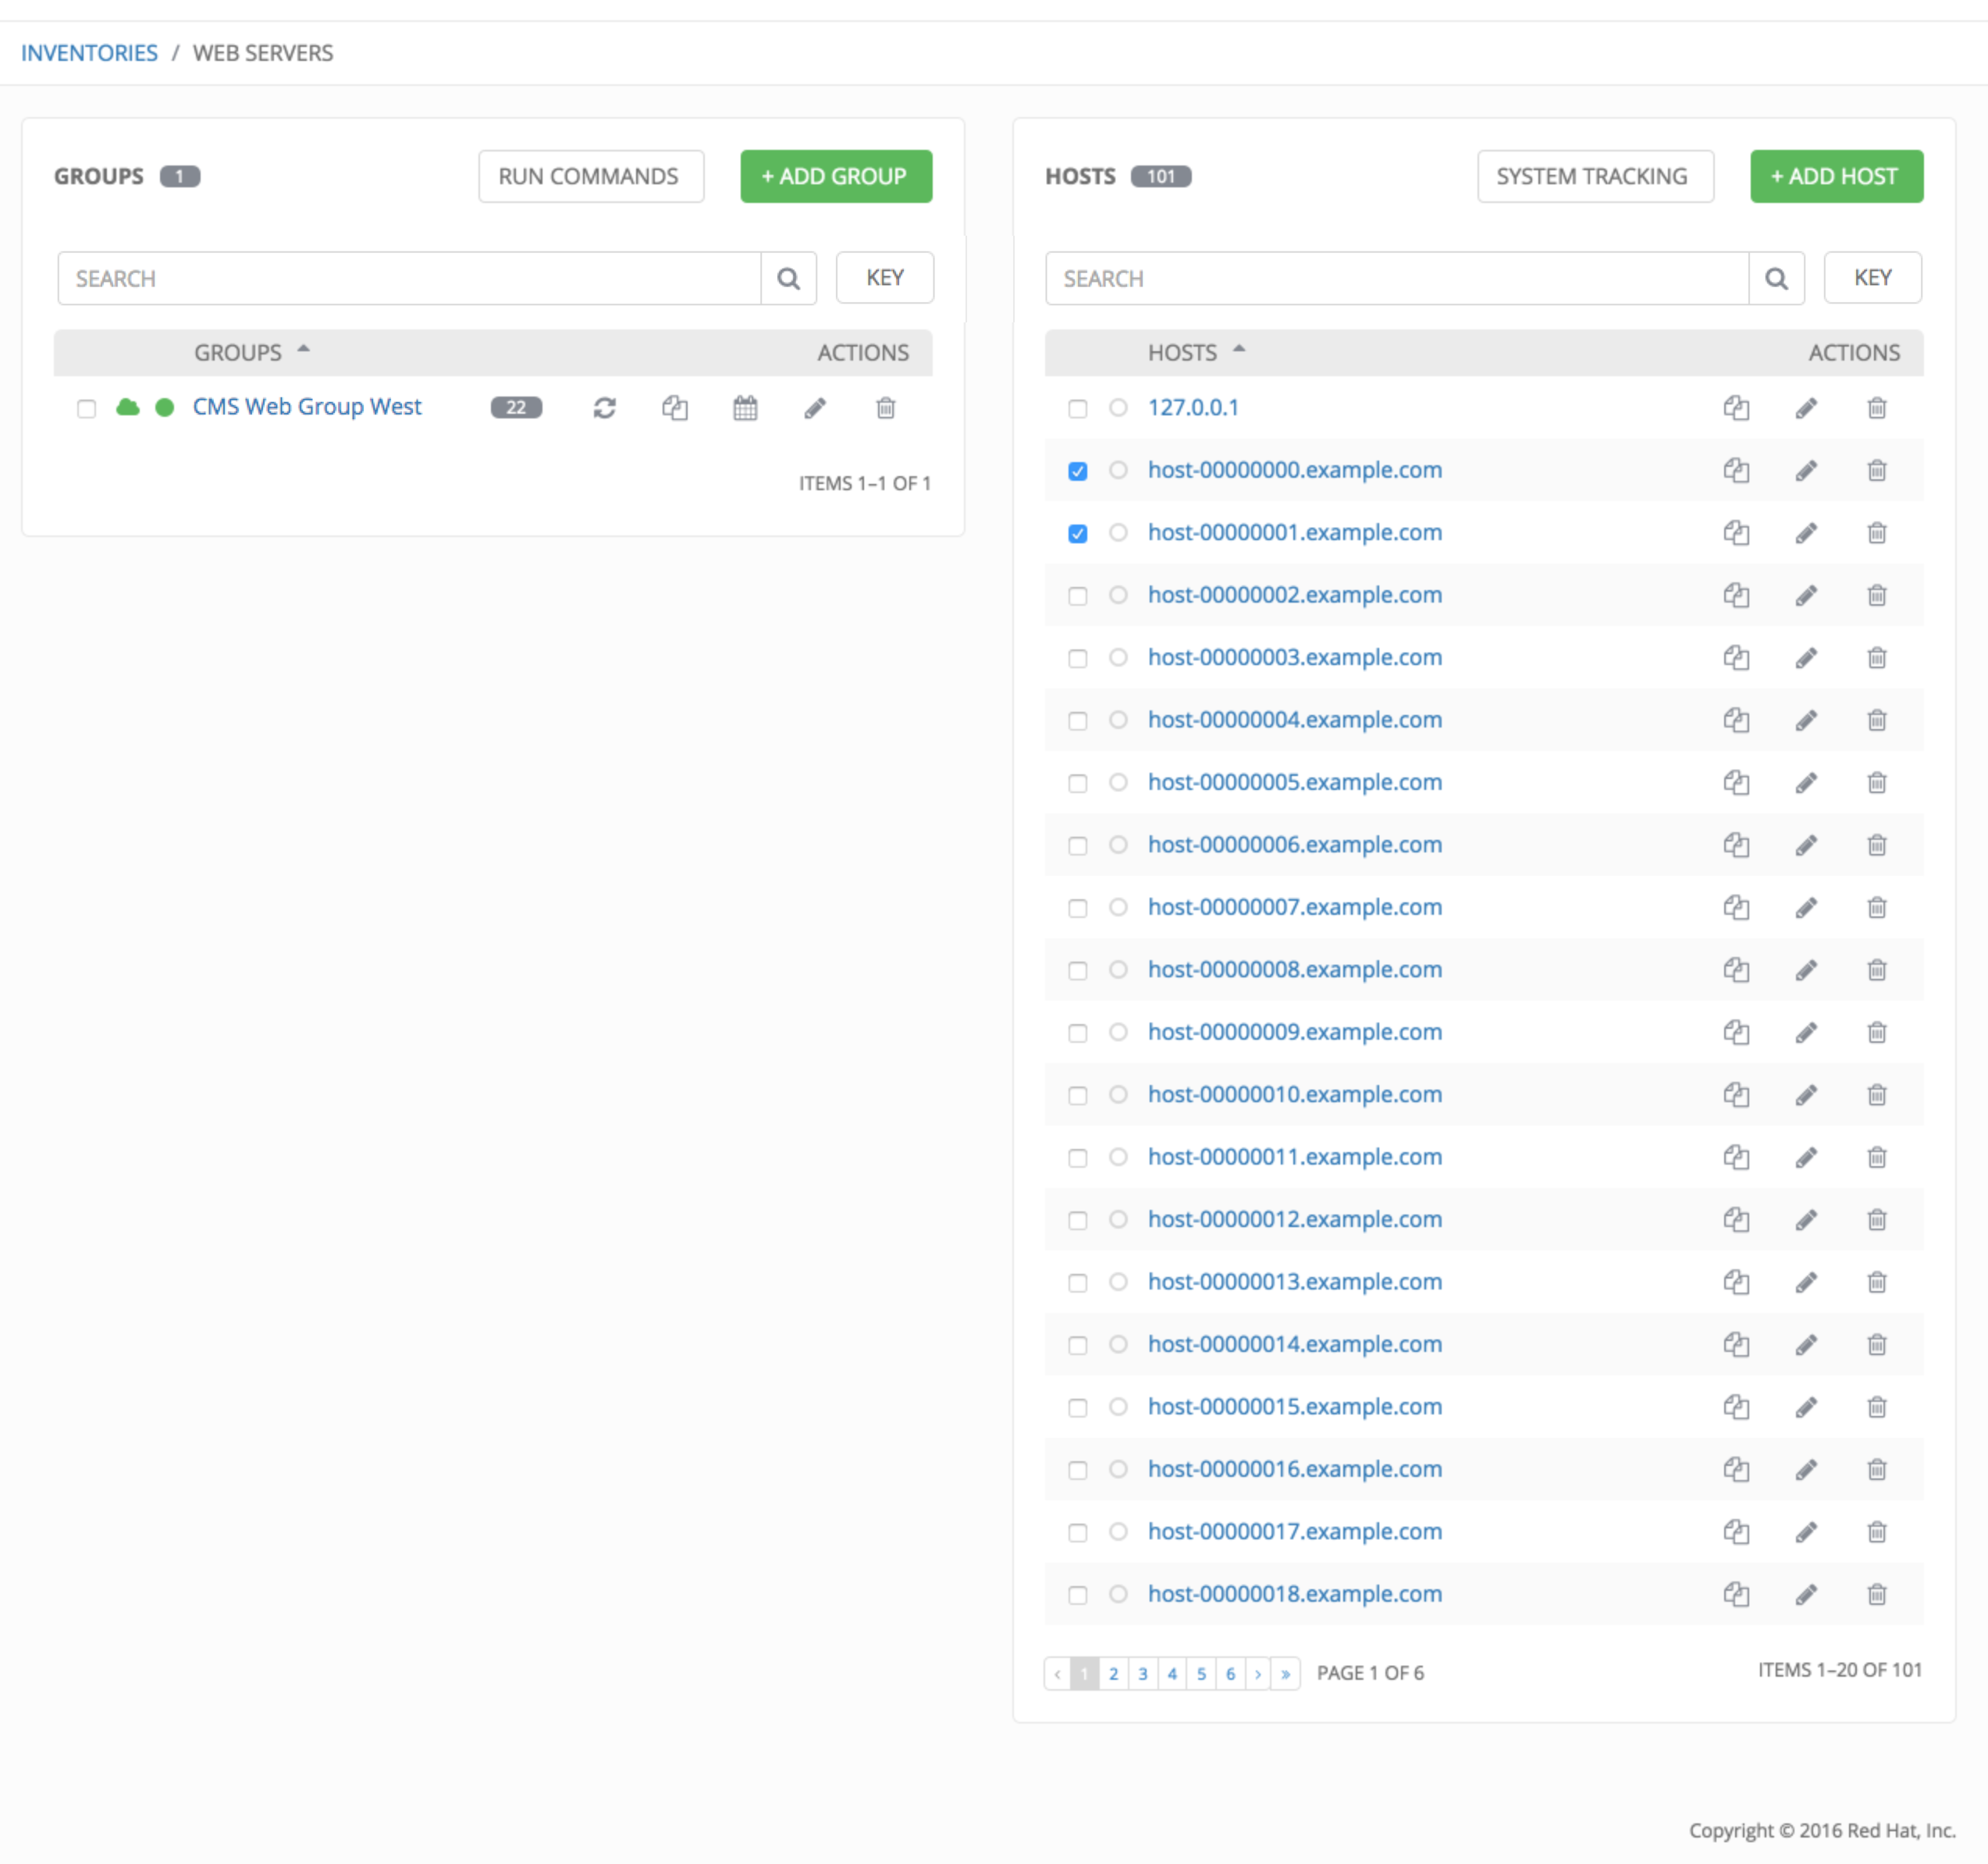Click edit pencil for host-00000005.example.com

[x=1806, y=783]
